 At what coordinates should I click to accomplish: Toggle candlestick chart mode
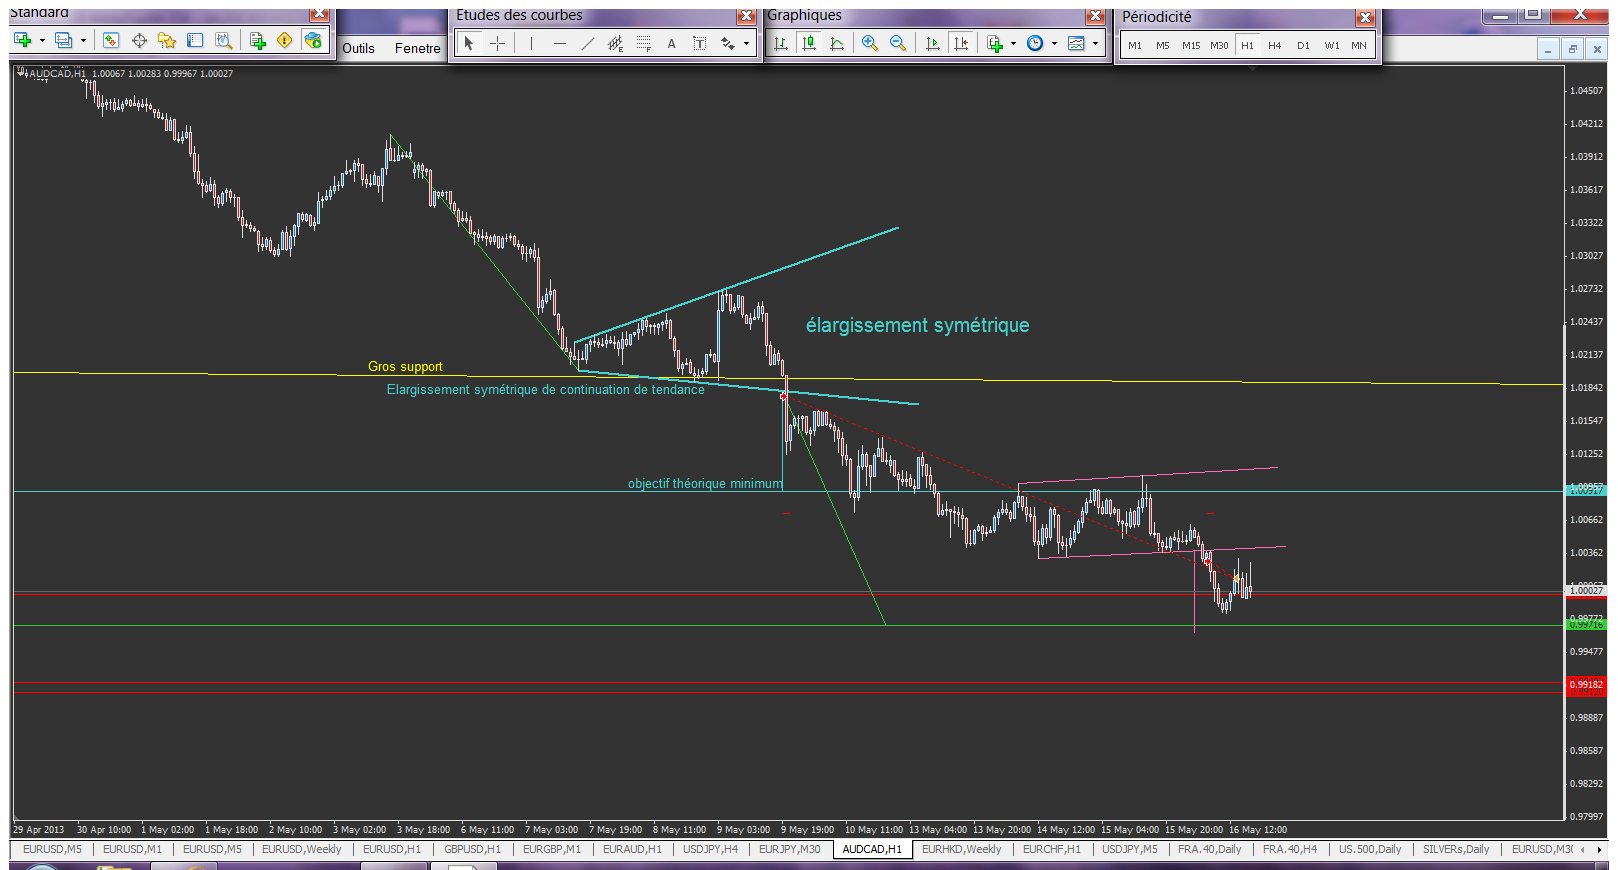tap(809, 43)
